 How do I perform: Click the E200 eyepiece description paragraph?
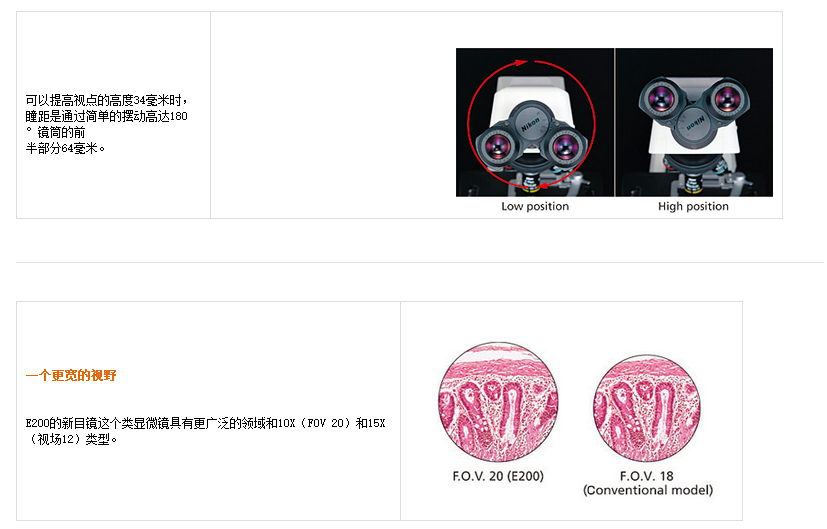tap(205, 431)
